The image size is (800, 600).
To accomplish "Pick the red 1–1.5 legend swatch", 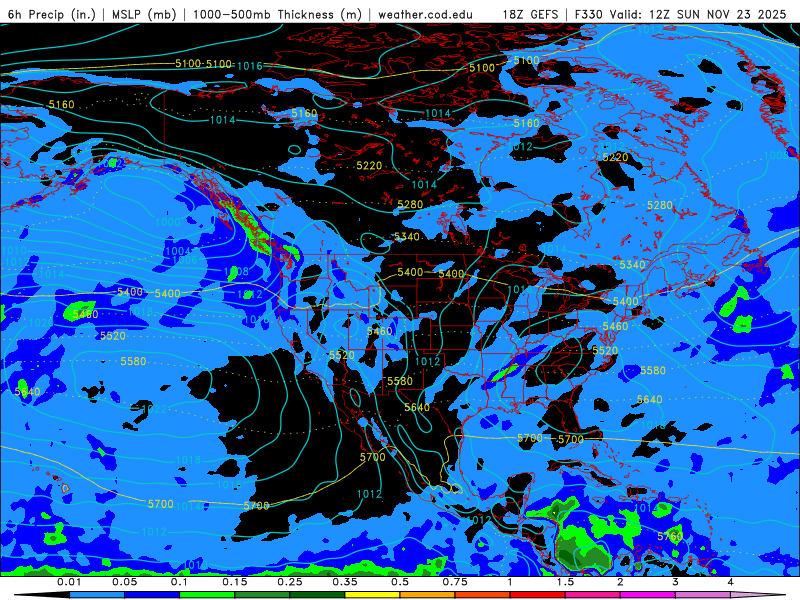I will point(538,595).
